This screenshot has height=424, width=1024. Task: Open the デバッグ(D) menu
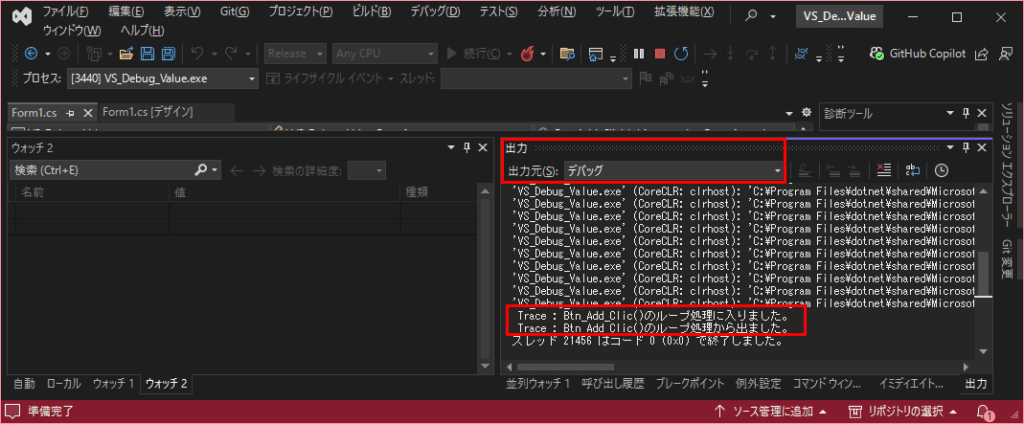[436, 11]
